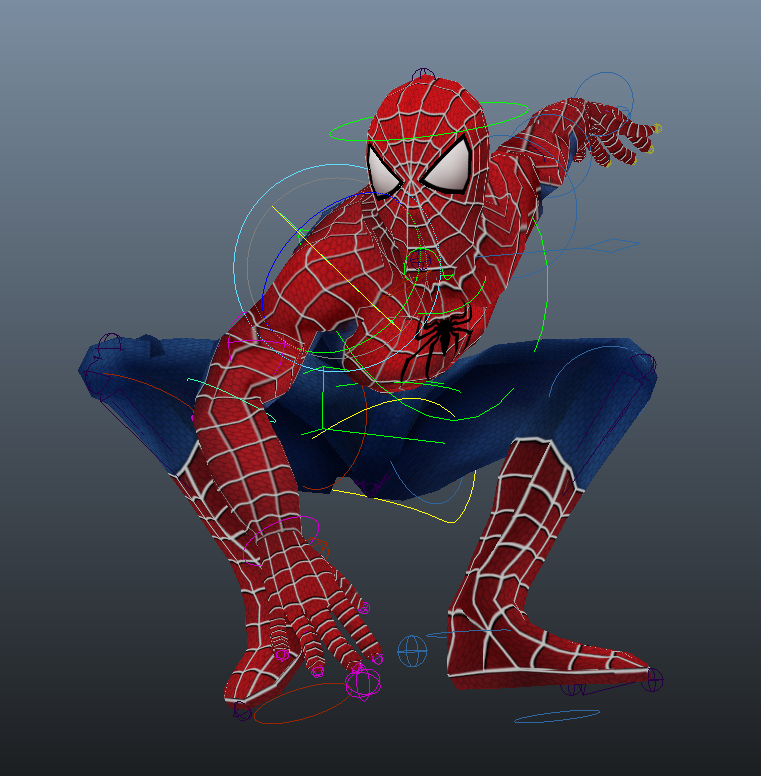The width and height of the screenshot is (761, 776).
Task: Pick the blue diamond control beside the raised arm
Action: tap(611, 245)
